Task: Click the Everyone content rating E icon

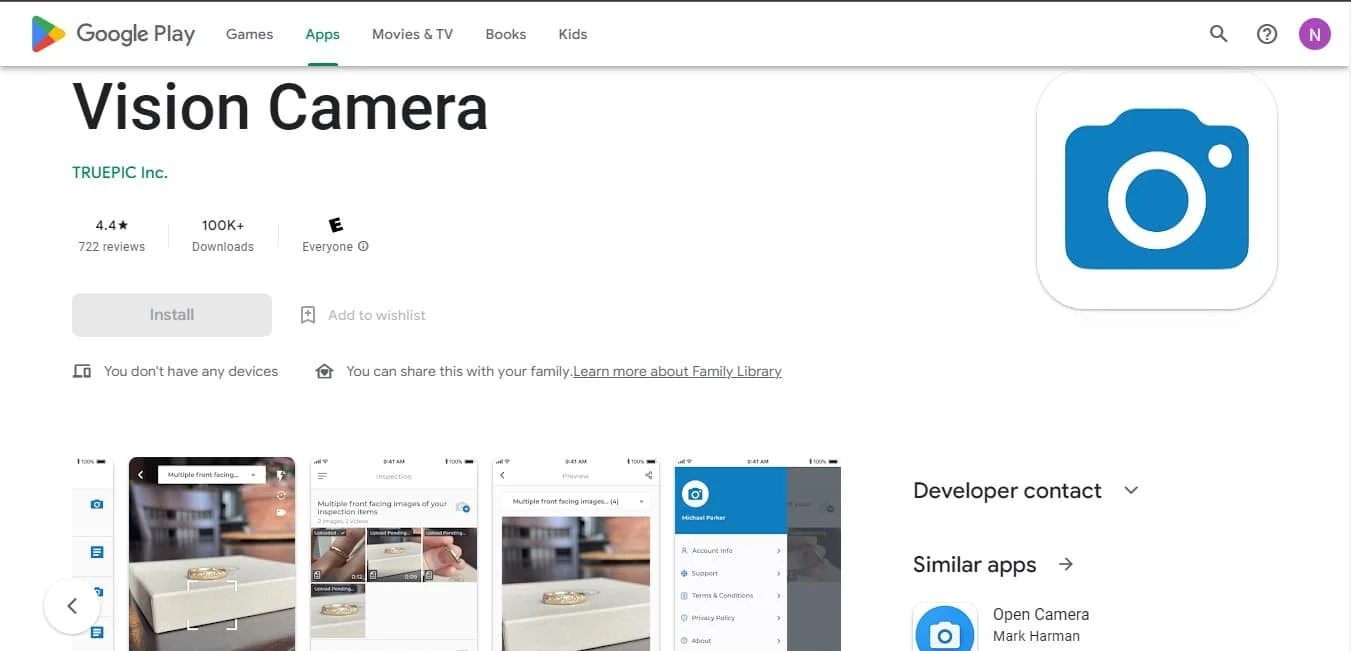Action: coord(335,226)
